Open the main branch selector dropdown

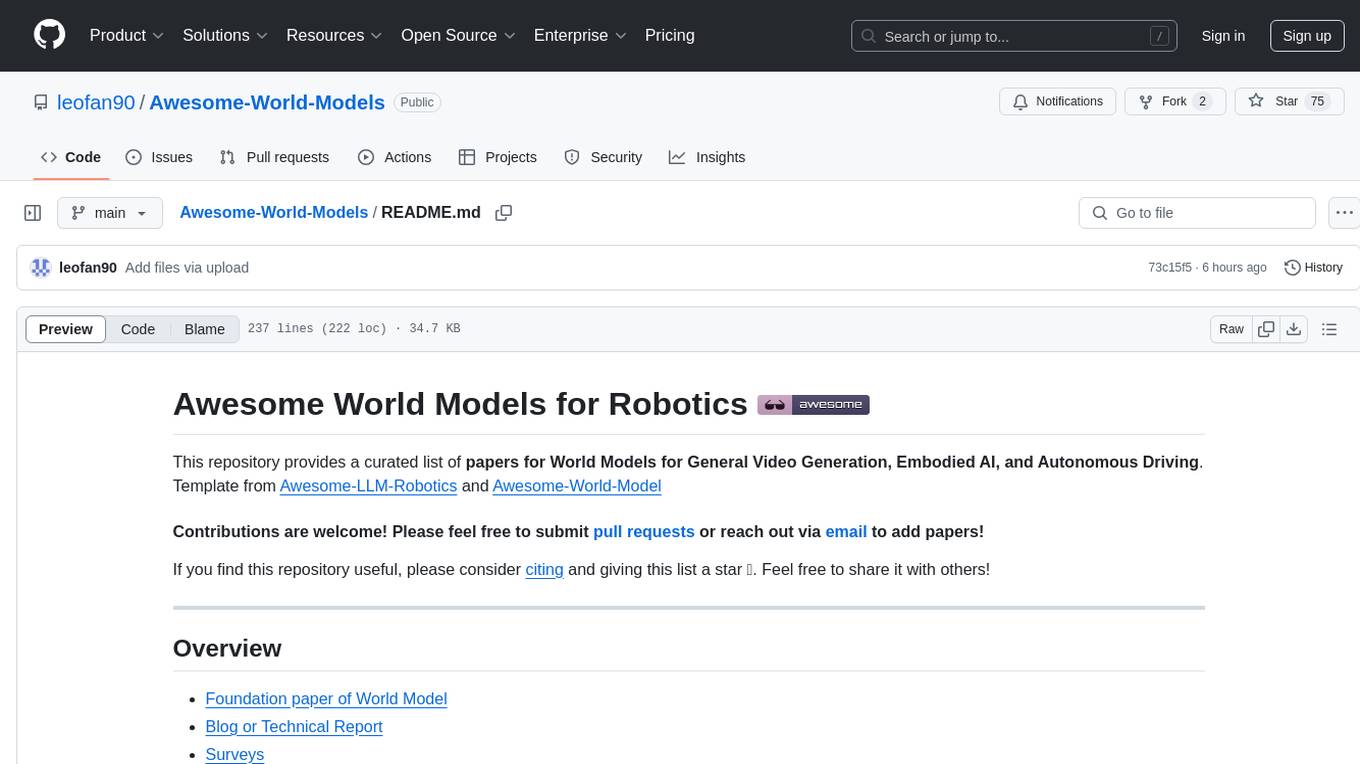pyautogui.click(x=110, y=213)
